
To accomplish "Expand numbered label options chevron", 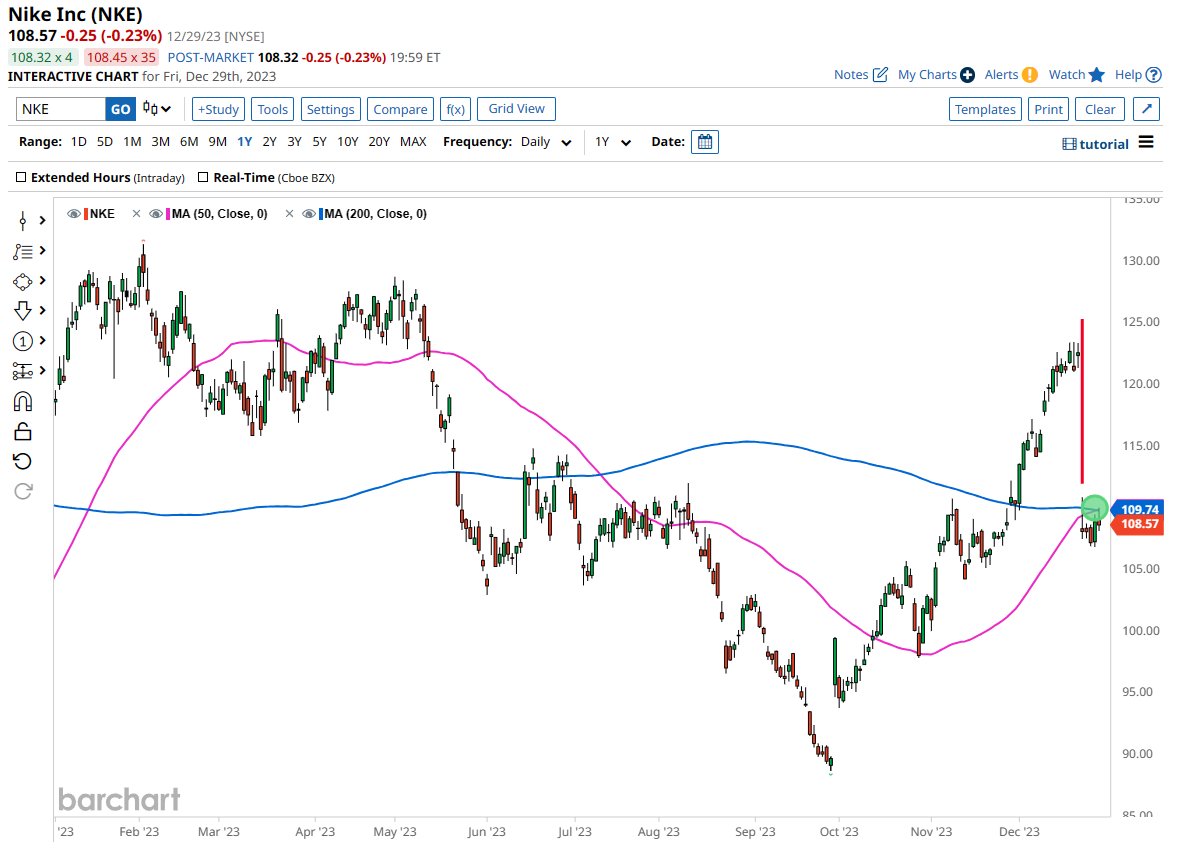I will [43, 341].
